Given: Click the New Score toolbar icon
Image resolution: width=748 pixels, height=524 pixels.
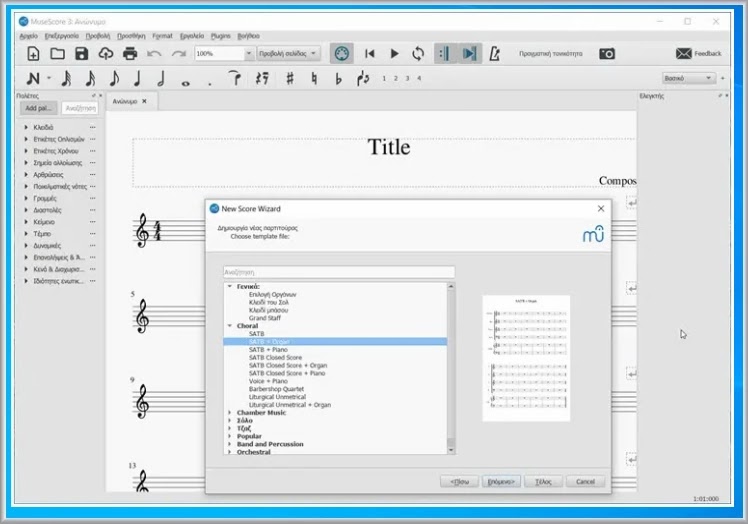Looking at the screenshot, I should 33,53.
